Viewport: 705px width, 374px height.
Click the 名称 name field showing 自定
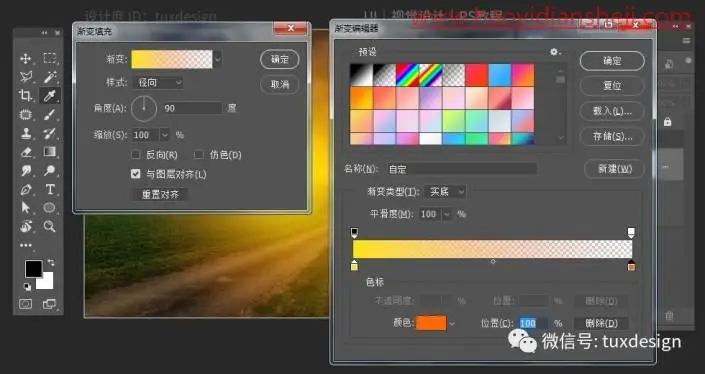tap(461, 169)
